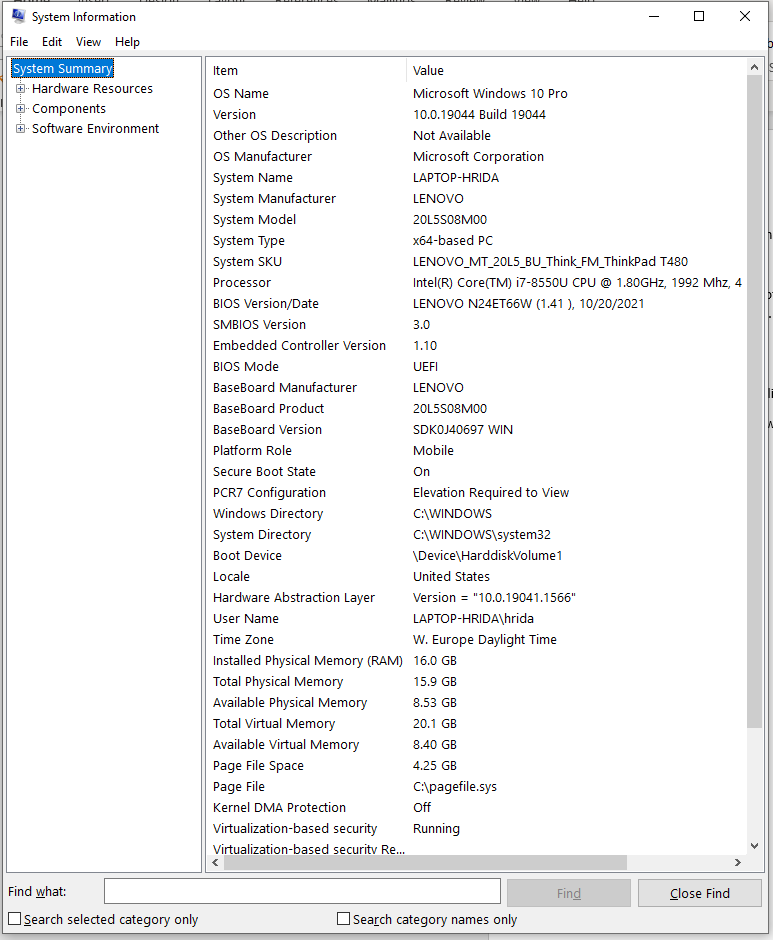Image resolution: width=773 pixels, height=940 pixels.
Task: Select the System Name row
Action: (x=477, y=177)
